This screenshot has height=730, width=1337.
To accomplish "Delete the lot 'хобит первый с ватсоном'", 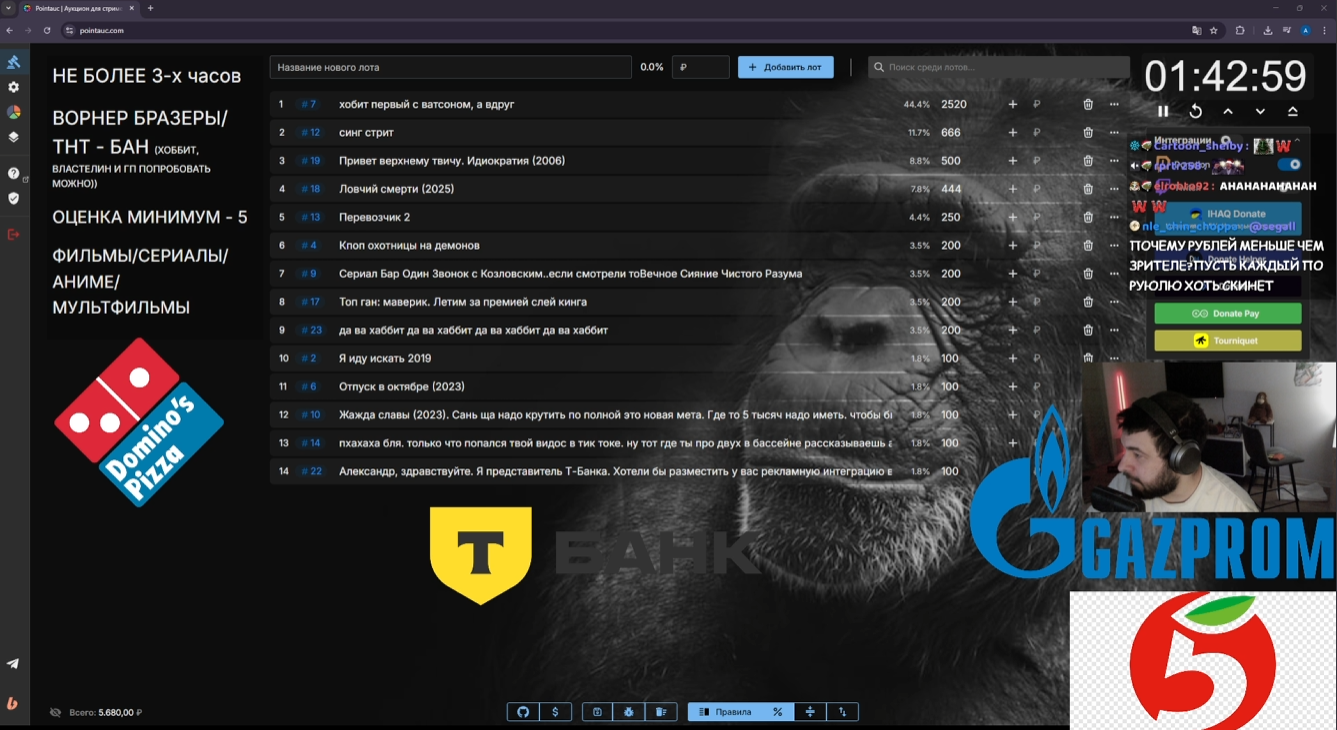I will point(1088,104).
